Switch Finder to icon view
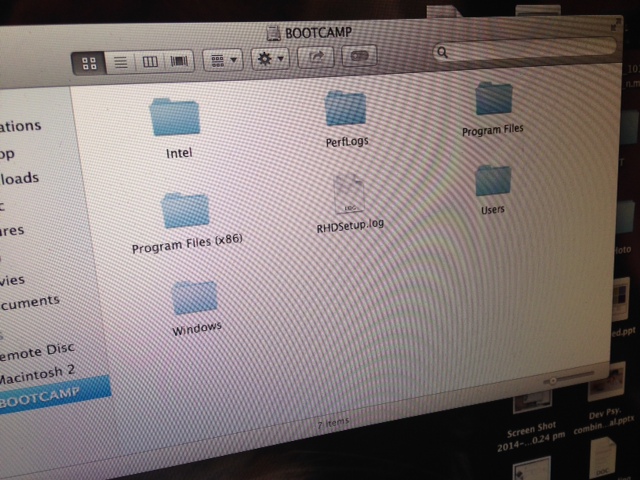This screenshot has height=480, width=640. click(89, 64)
